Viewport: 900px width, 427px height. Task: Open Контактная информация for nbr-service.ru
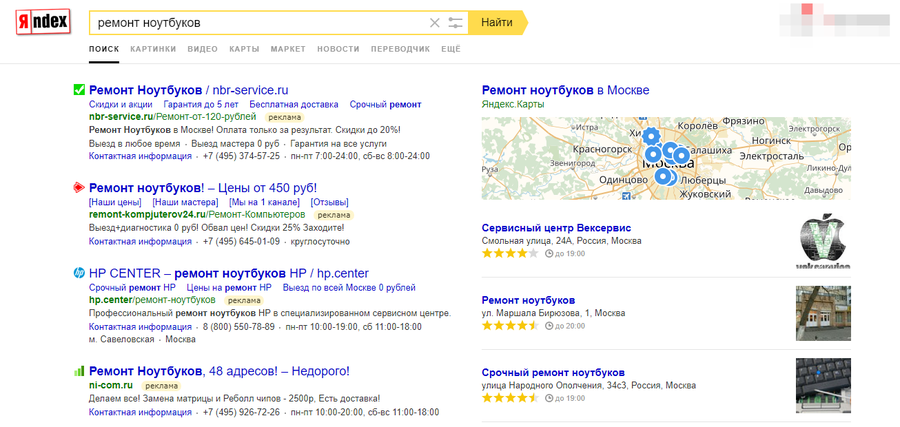pos(140,156)
